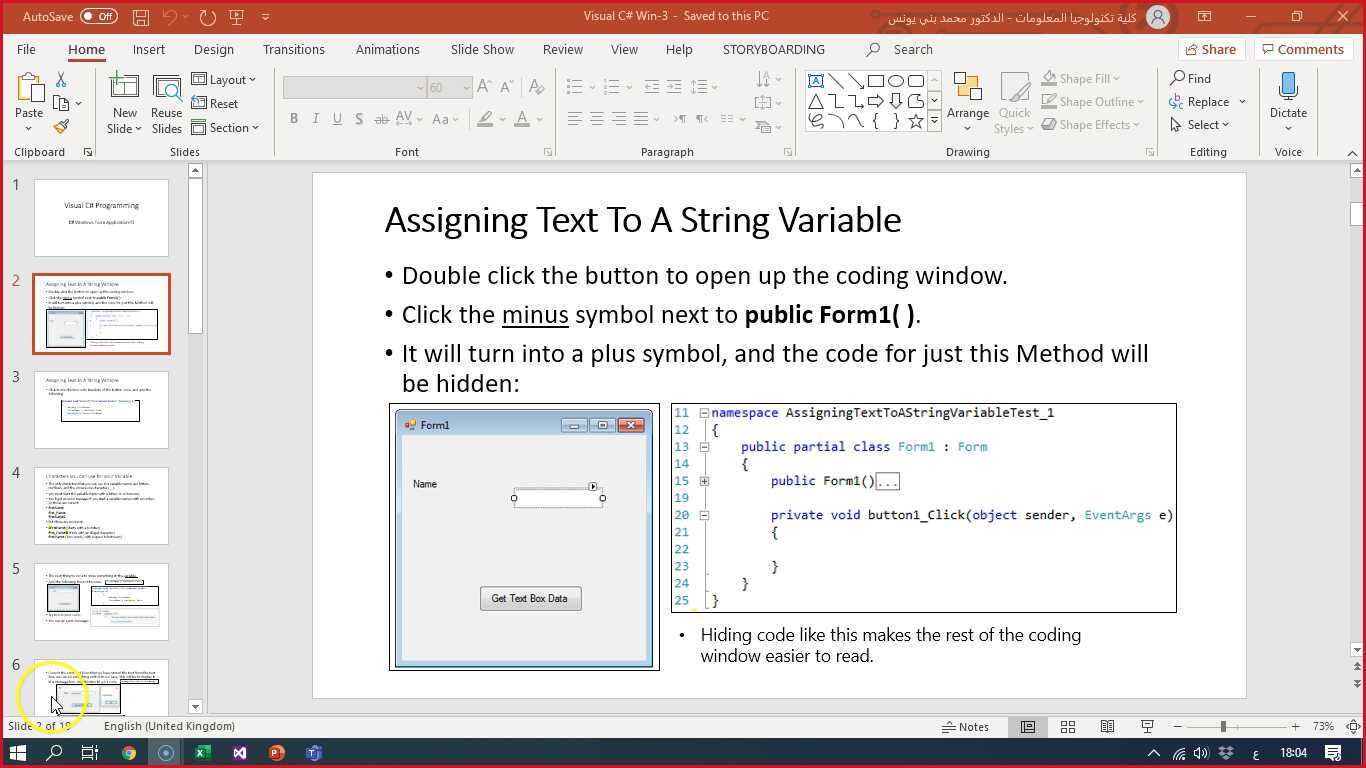1366x768 pixels.
Task: Toggle Italic formatting
Action: [316, 119]
